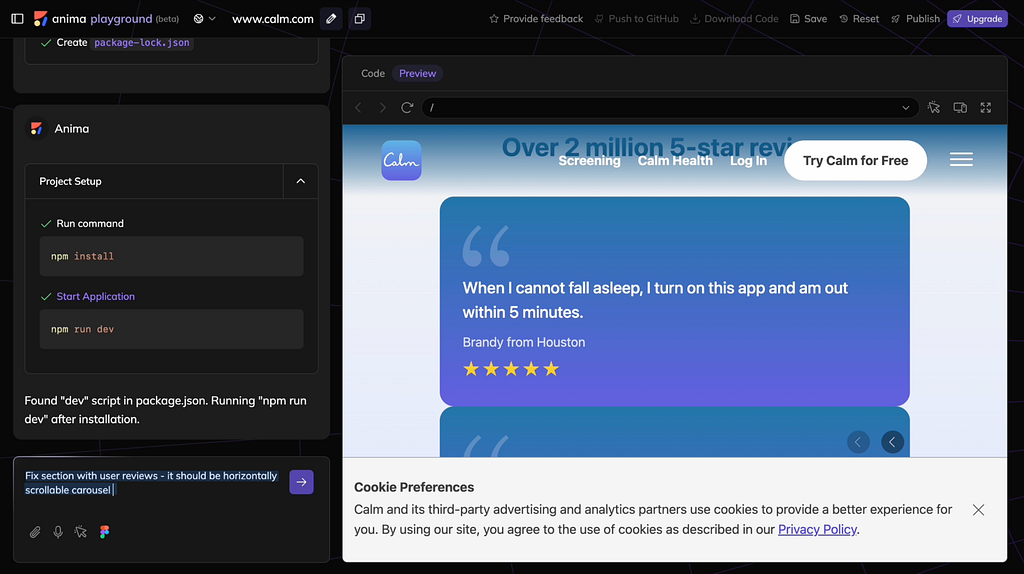
Task: Open the hamburger menu in preview
Action: (x=961, y=159)
